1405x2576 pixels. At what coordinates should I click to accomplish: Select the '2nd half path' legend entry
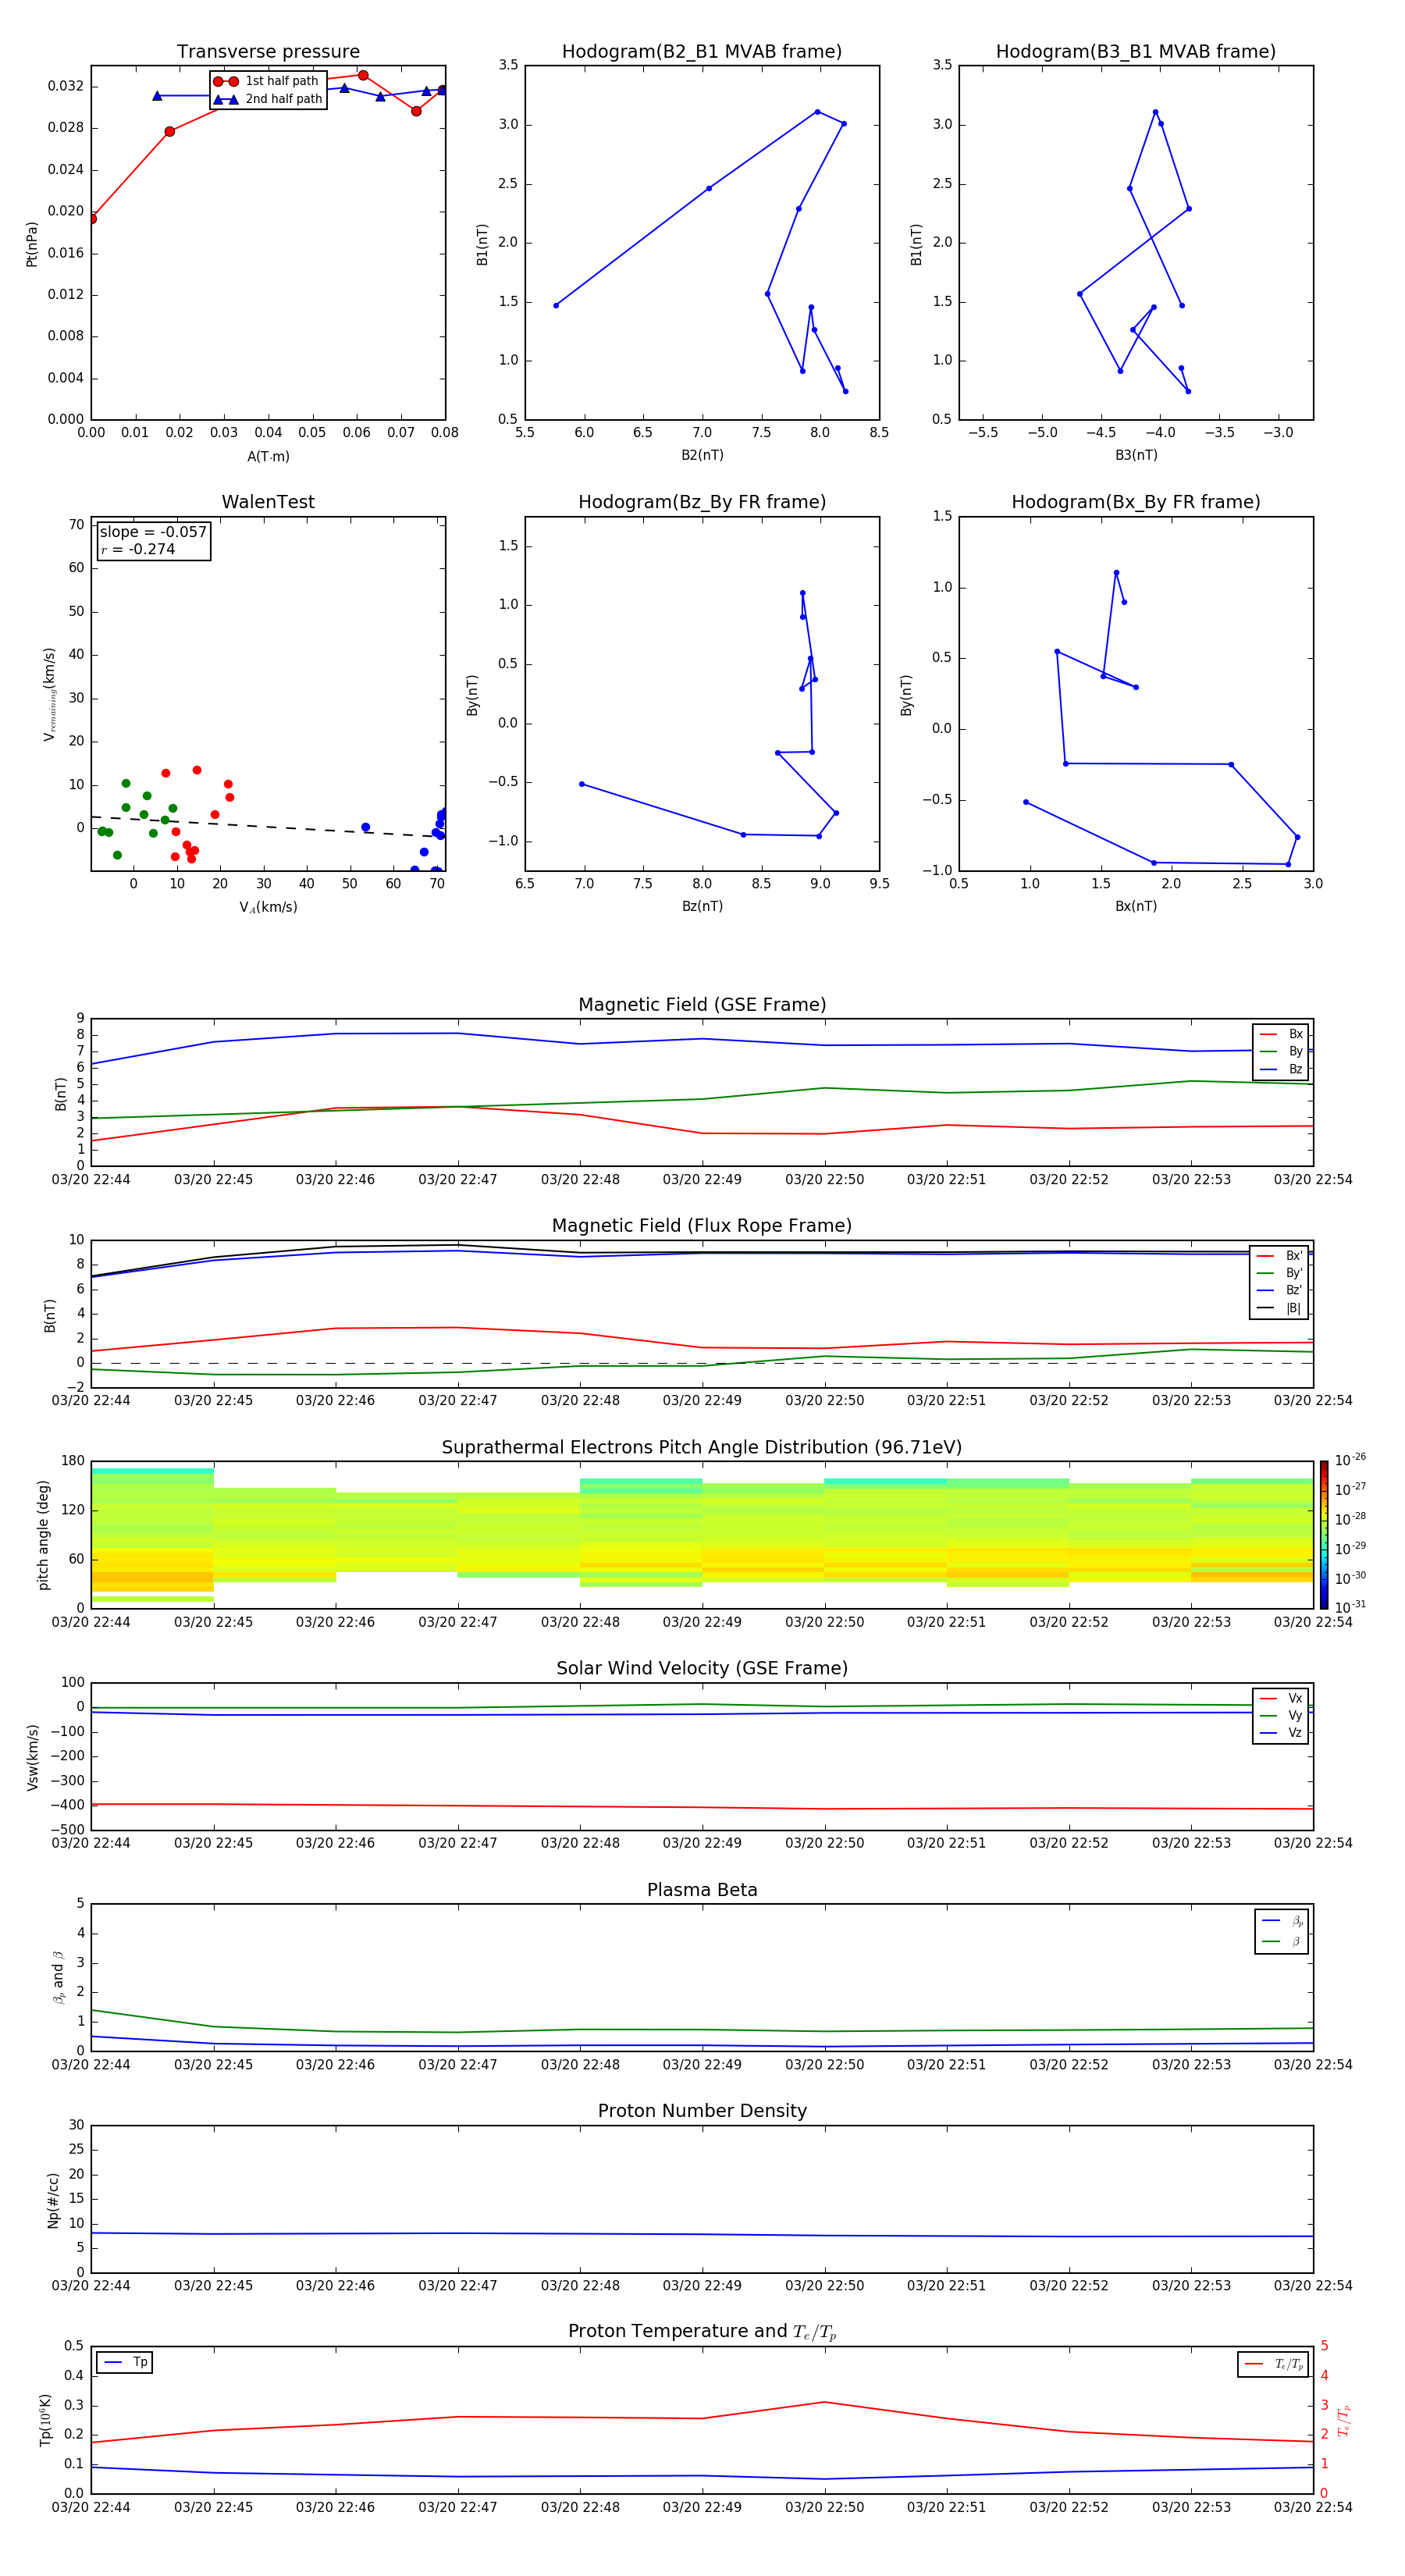coord(269,99)
